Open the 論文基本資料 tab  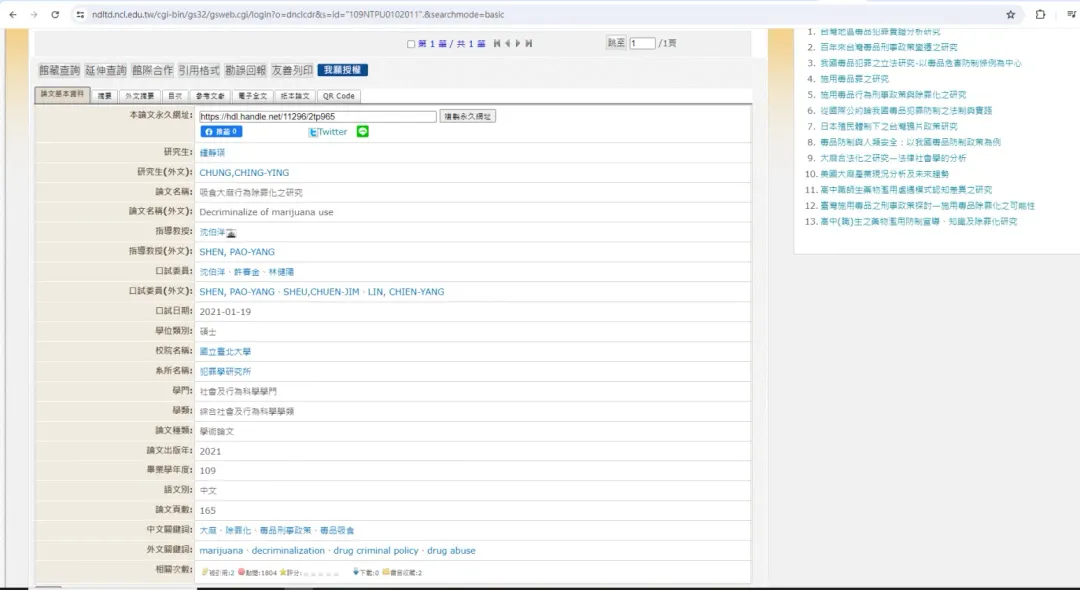62,94
